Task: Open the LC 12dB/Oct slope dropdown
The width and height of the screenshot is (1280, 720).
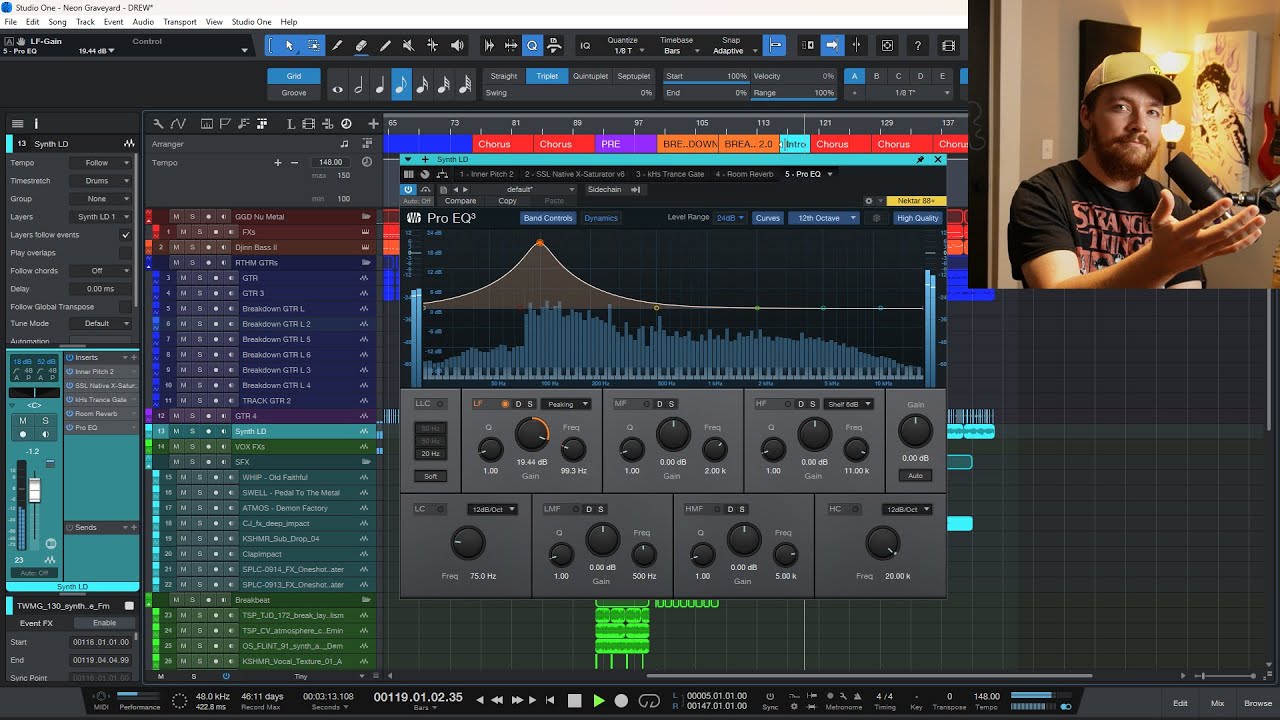Action: [x=492, y=509]
